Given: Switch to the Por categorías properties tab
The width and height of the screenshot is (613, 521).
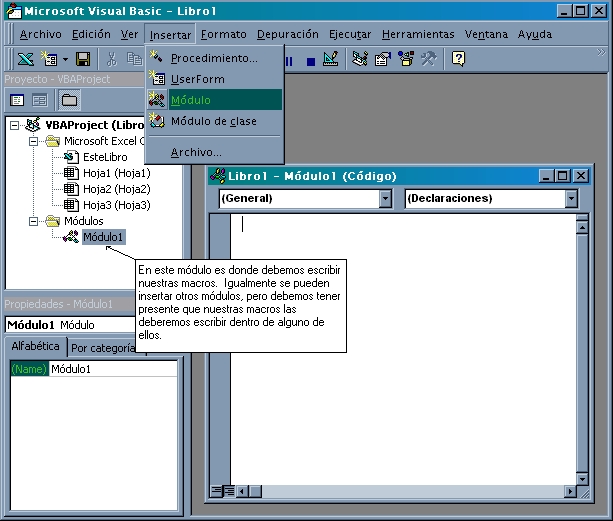Looking at the screenshot, I should (103, 348).
